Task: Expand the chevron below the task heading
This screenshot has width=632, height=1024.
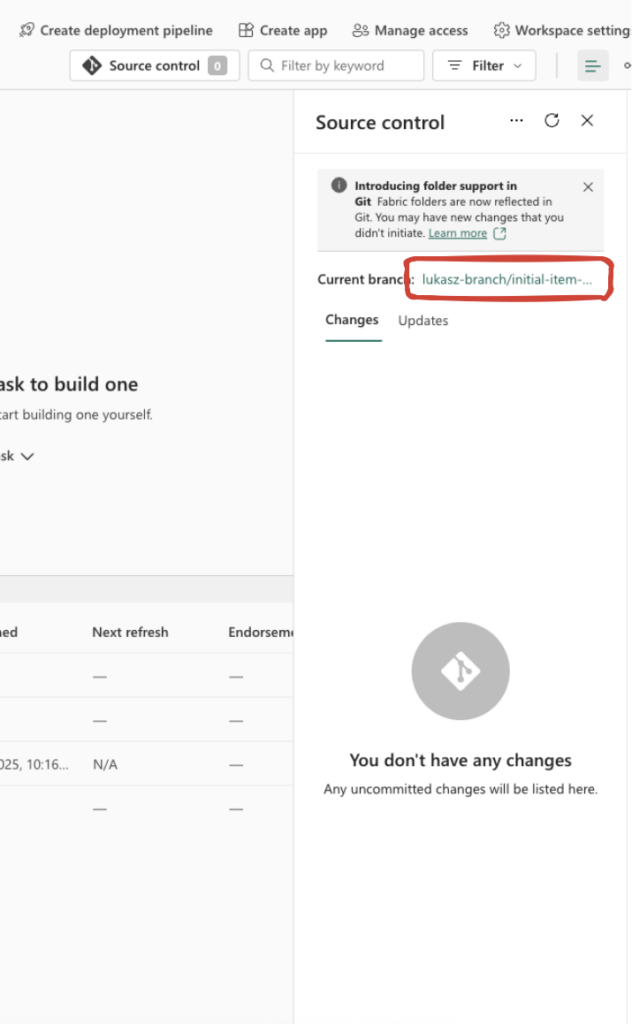Action: point(27,456)
